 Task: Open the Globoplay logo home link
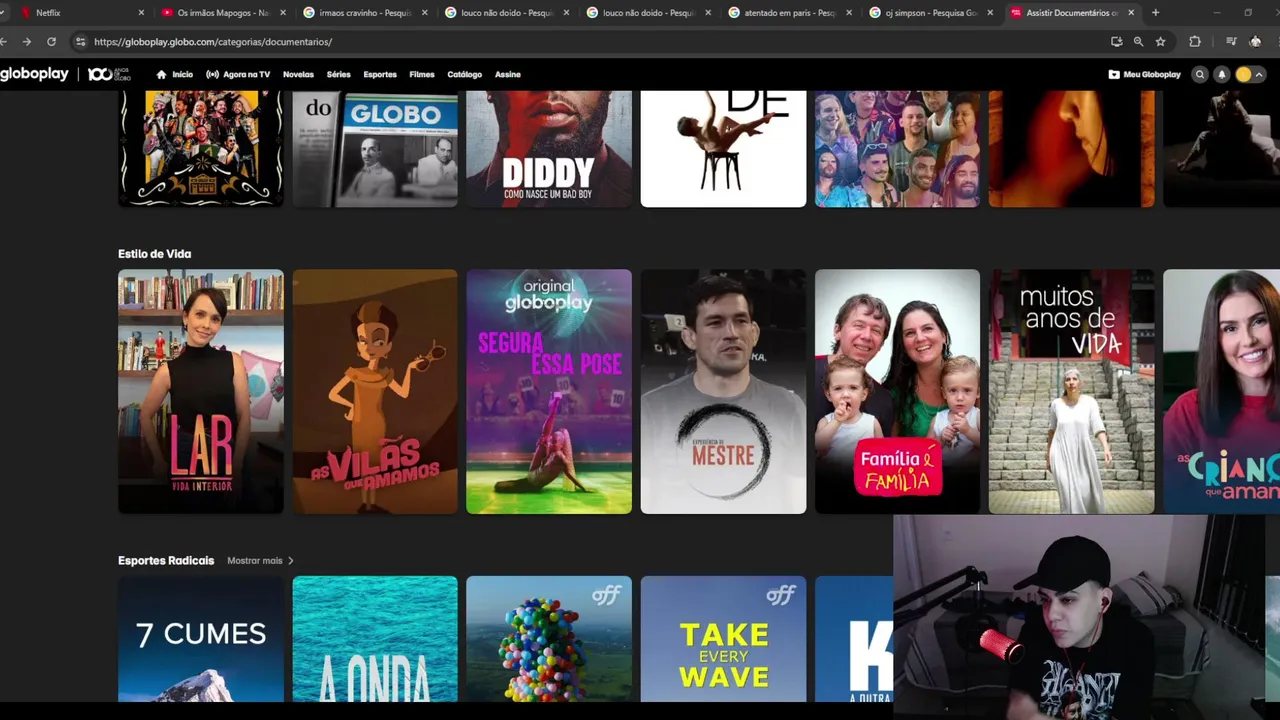[34, 74]
